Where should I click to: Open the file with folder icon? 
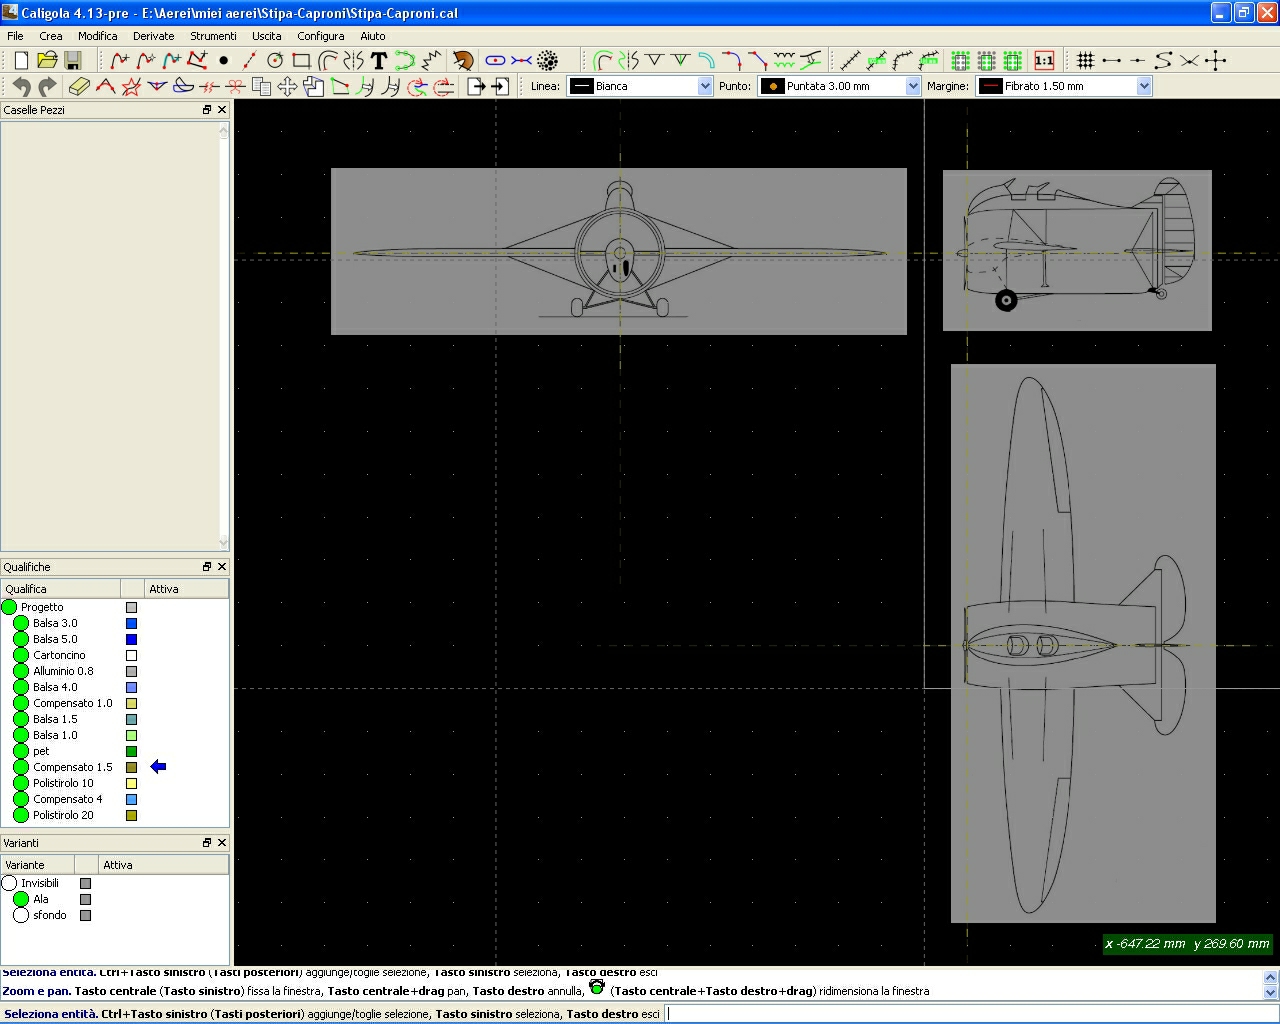[47, 61]
